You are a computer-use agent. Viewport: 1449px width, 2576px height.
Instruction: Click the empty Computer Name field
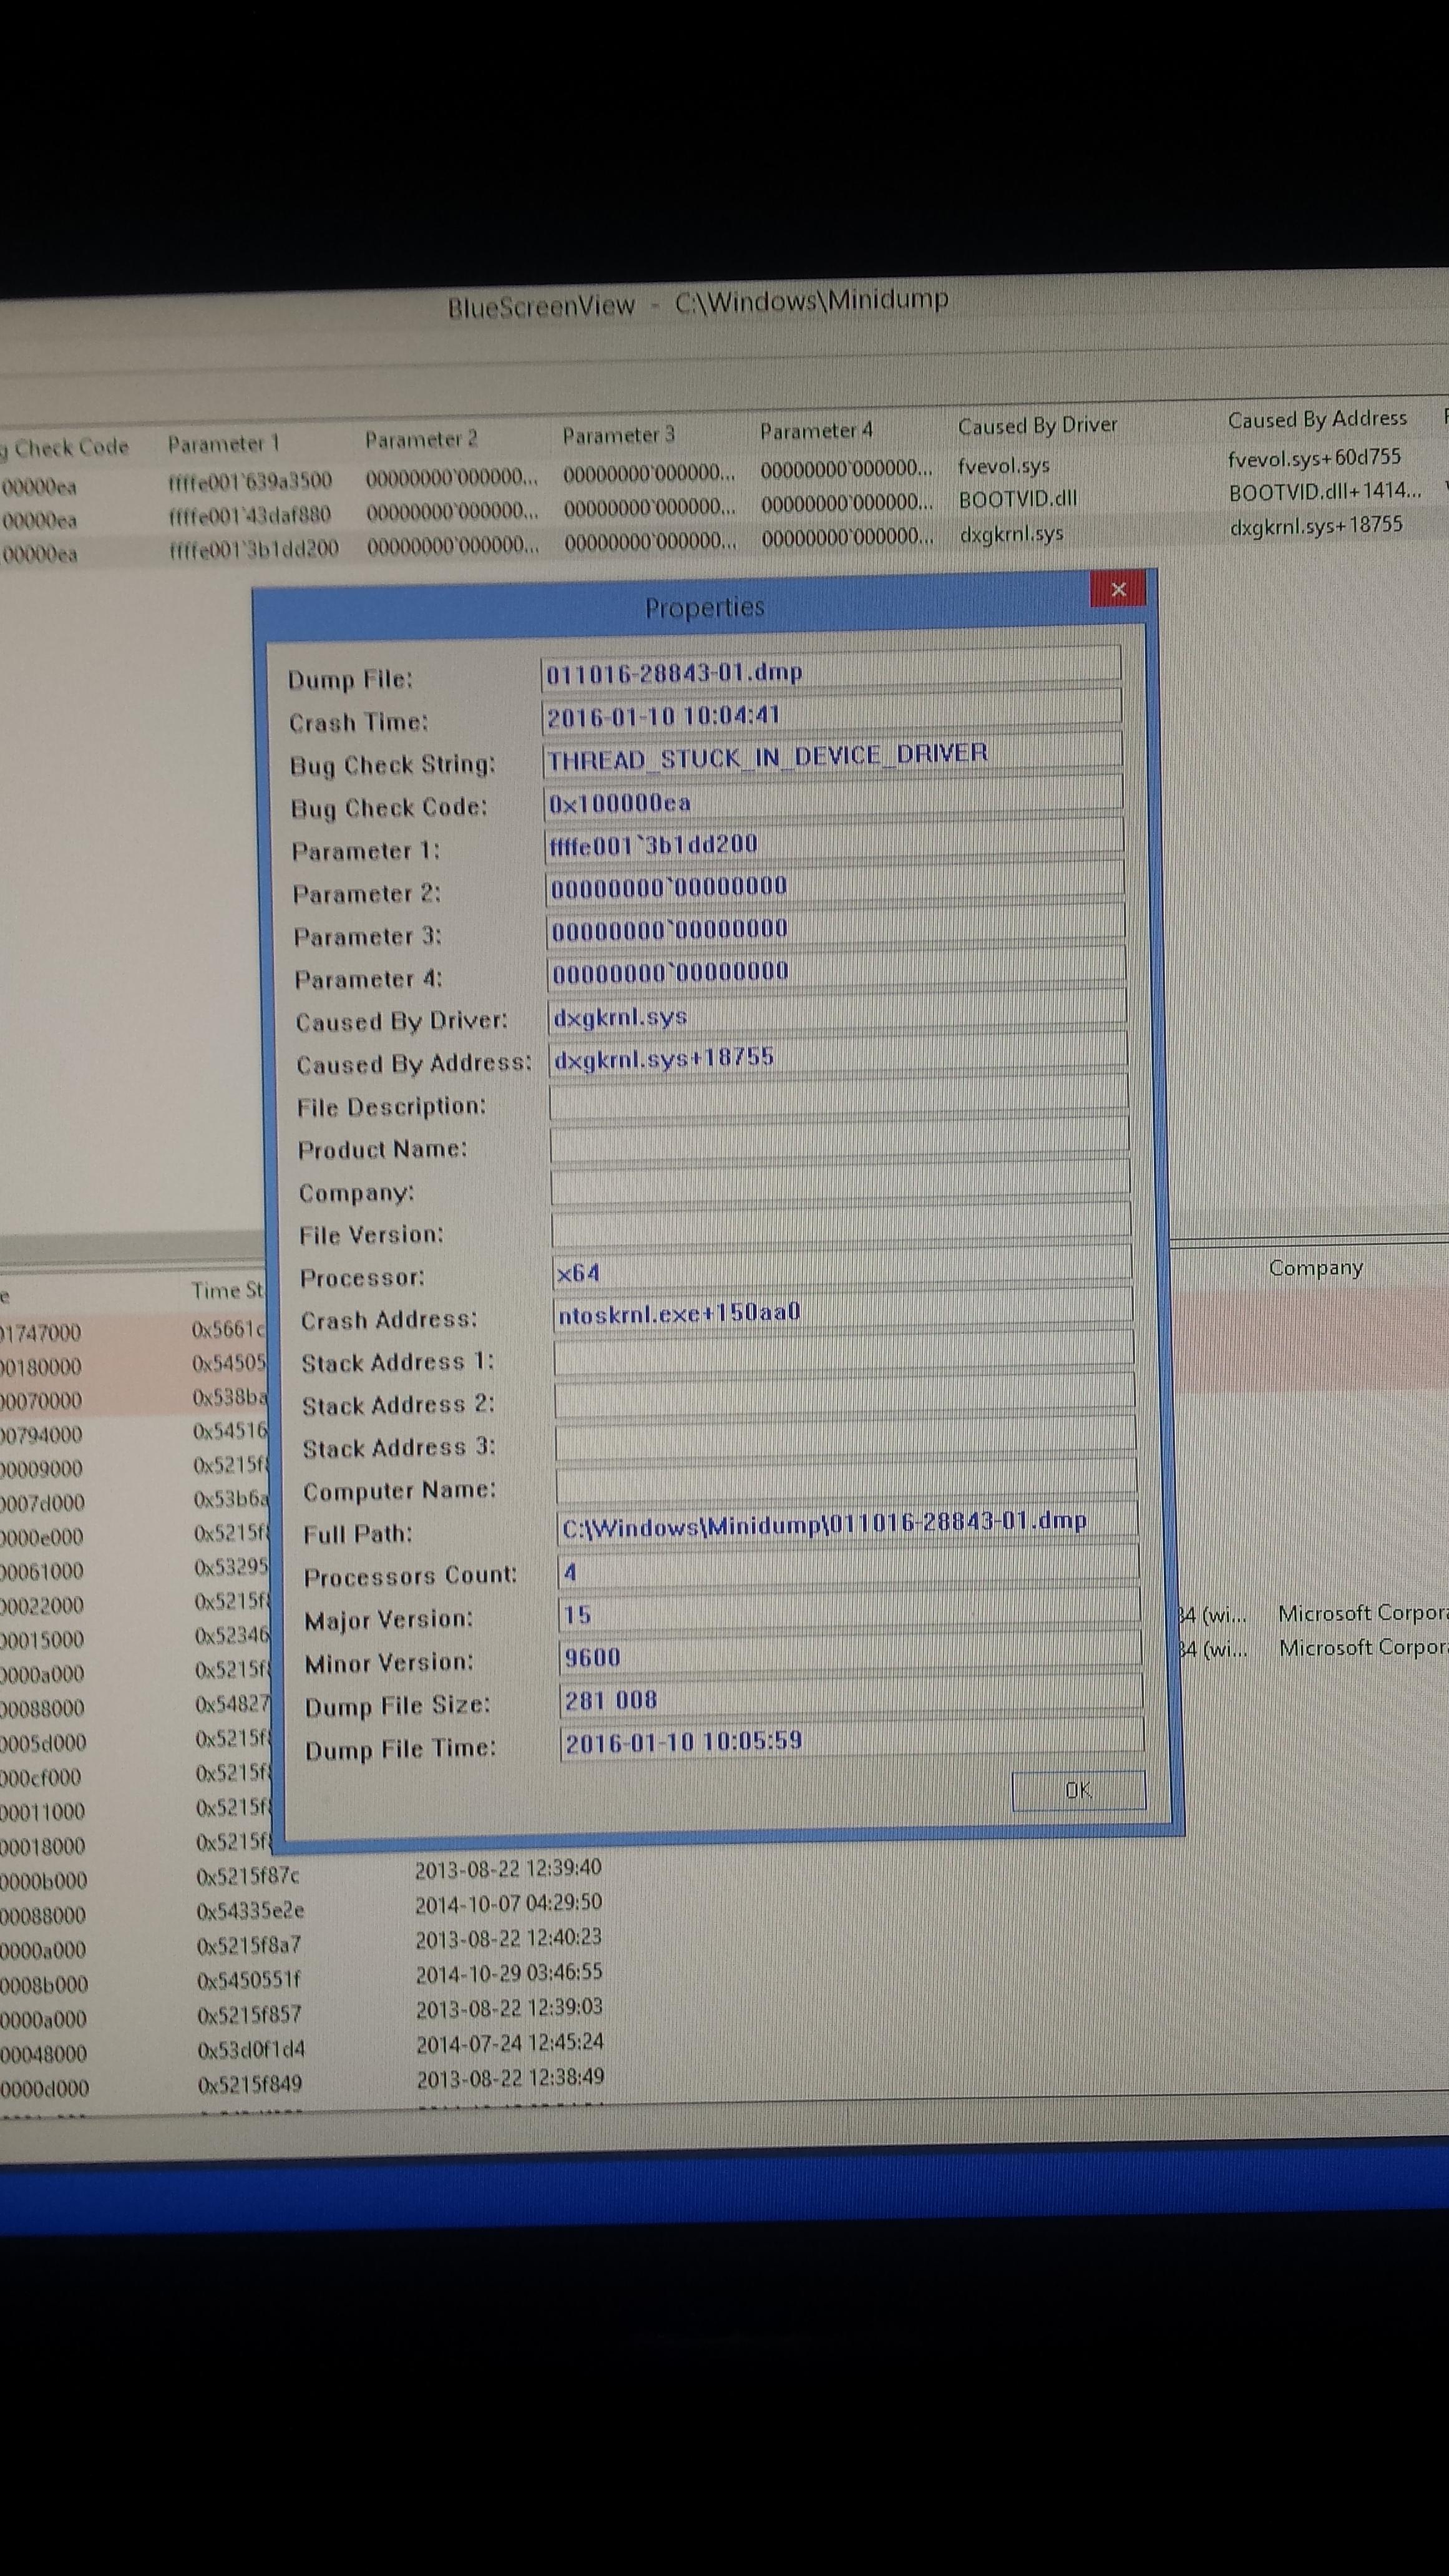pyautogui.click(x=847, y=1483)
